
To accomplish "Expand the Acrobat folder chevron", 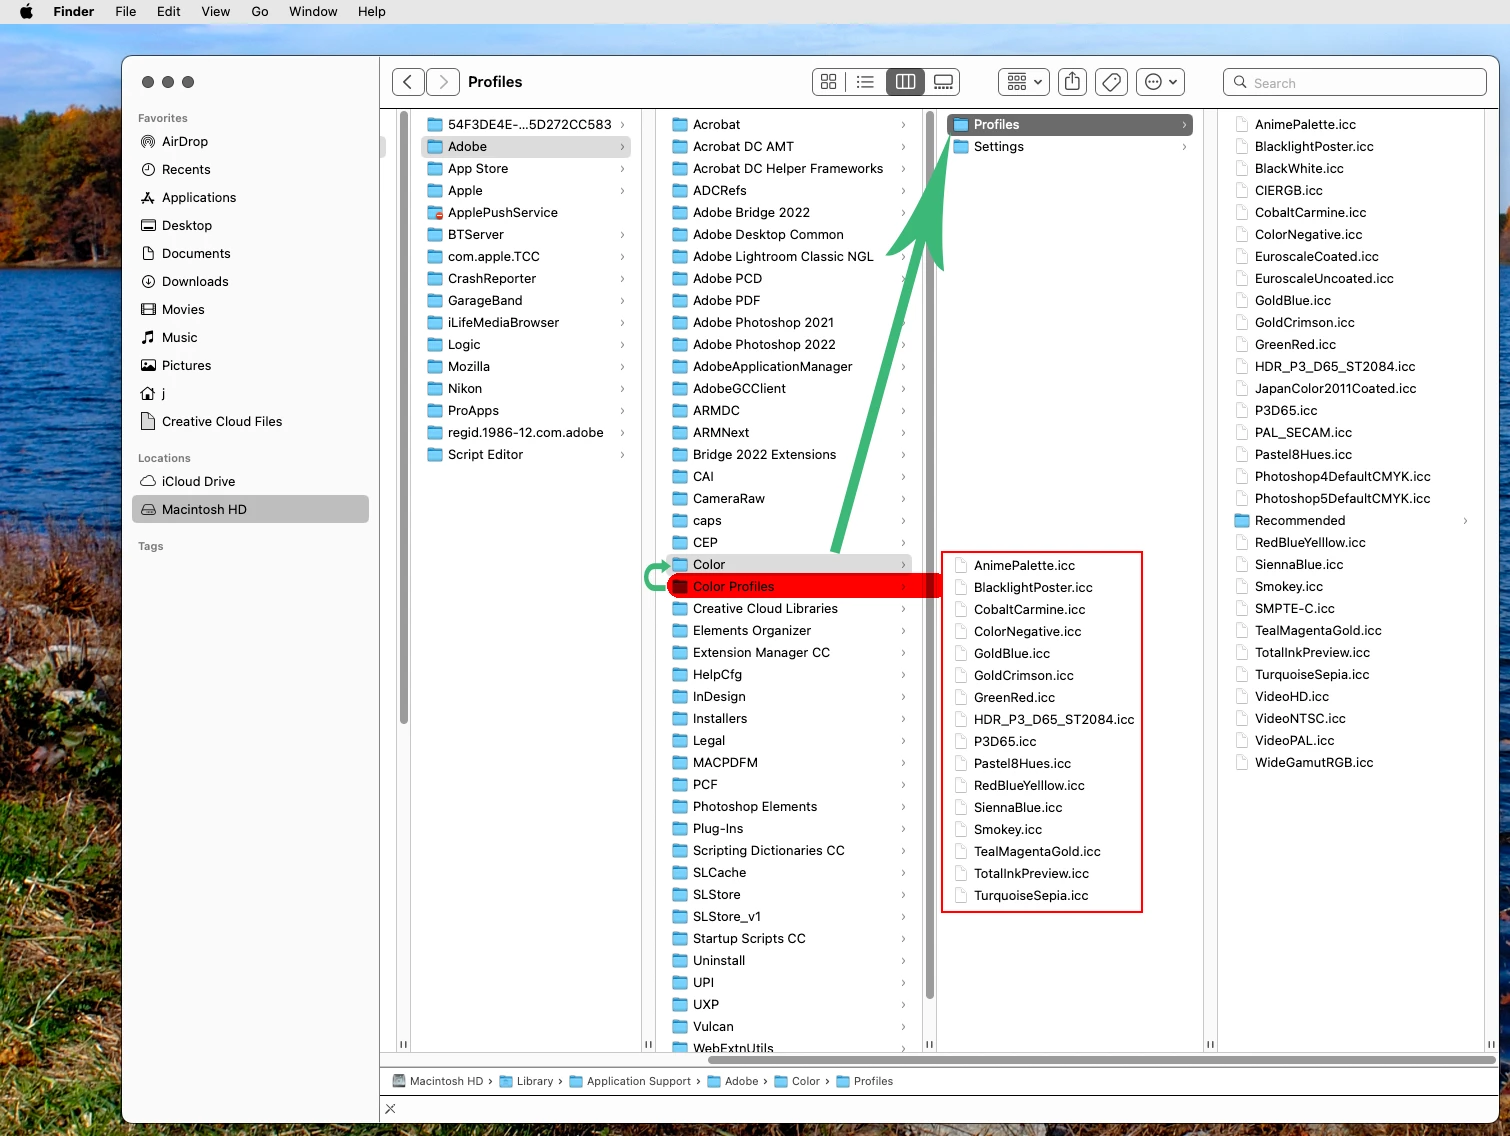I will pos(903,125).
